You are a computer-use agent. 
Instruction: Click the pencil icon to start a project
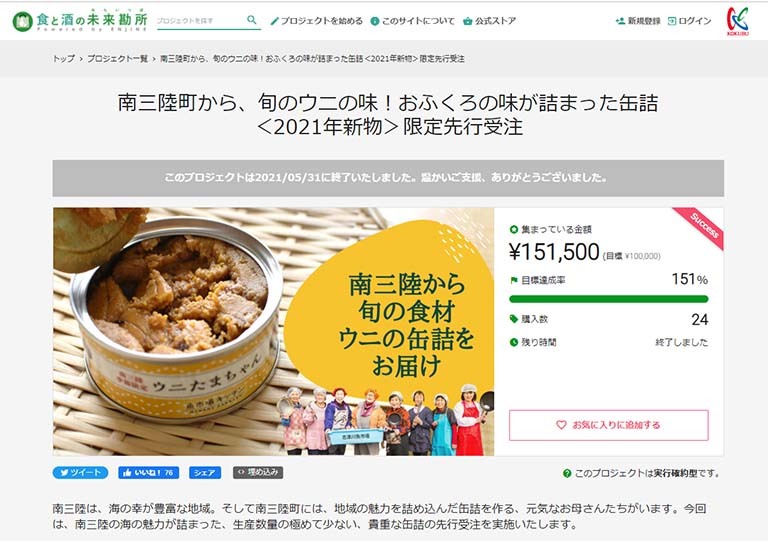pos(274,21)
